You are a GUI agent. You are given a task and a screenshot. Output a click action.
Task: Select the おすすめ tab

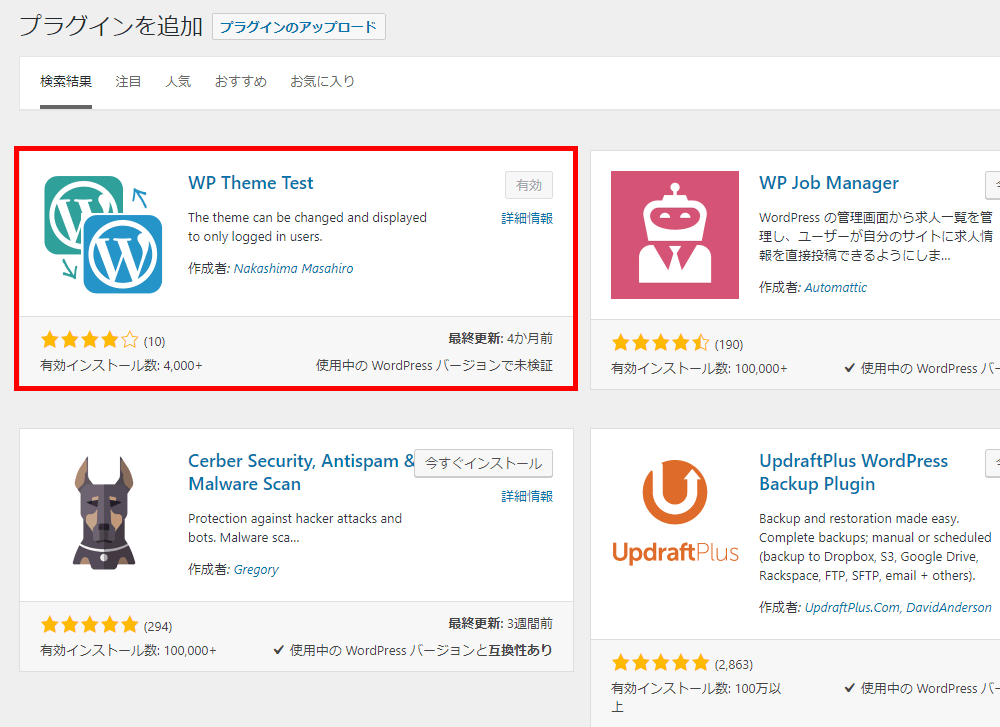click(x=241, y=82)
